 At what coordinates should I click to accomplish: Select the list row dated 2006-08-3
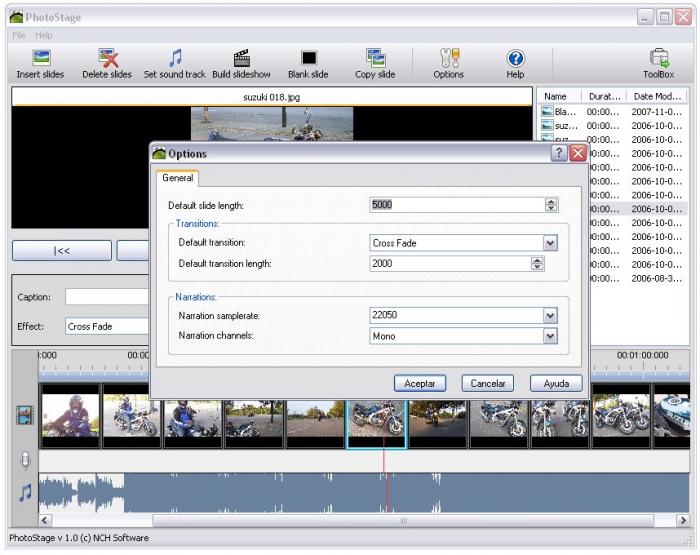pos(638,278)
